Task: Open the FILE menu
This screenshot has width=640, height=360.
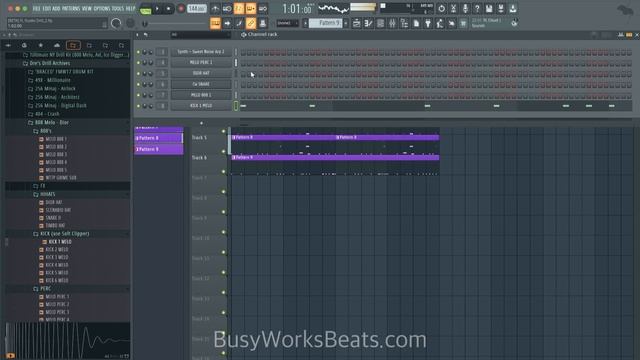Action: 36,8
